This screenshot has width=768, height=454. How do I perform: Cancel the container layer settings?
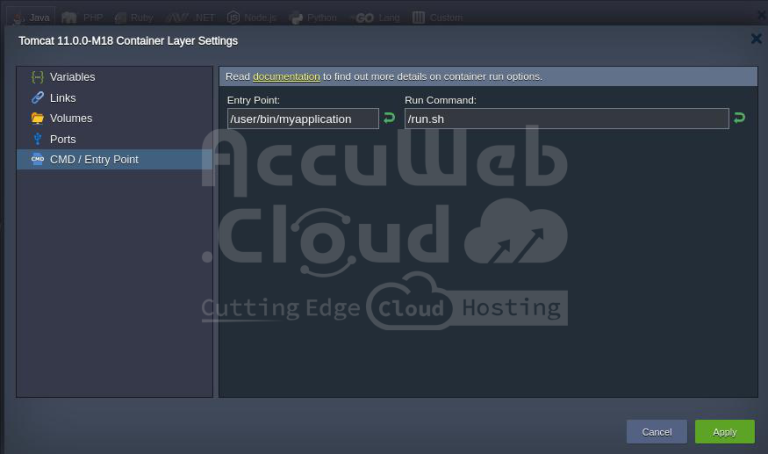pyautogui.click(x=656, y=431)
